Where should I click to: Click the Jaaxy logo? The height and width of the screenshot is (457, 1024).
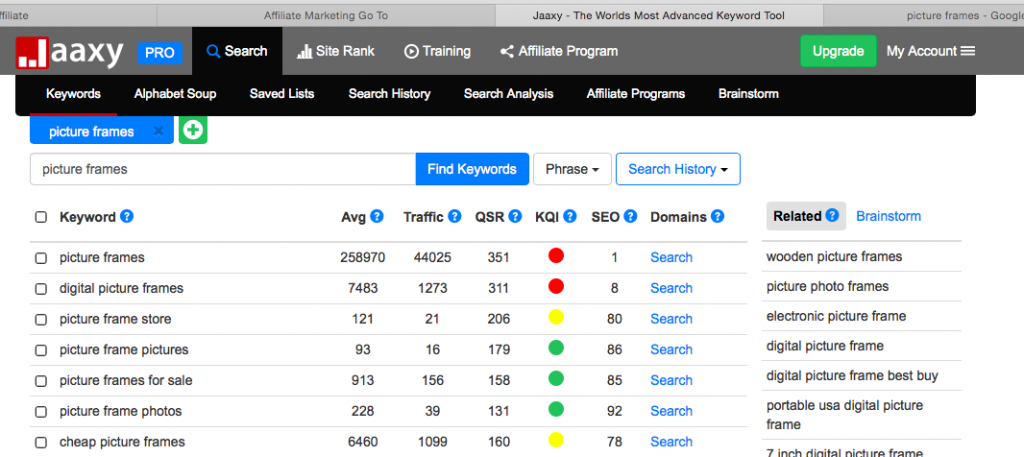[x=70, y=52]
